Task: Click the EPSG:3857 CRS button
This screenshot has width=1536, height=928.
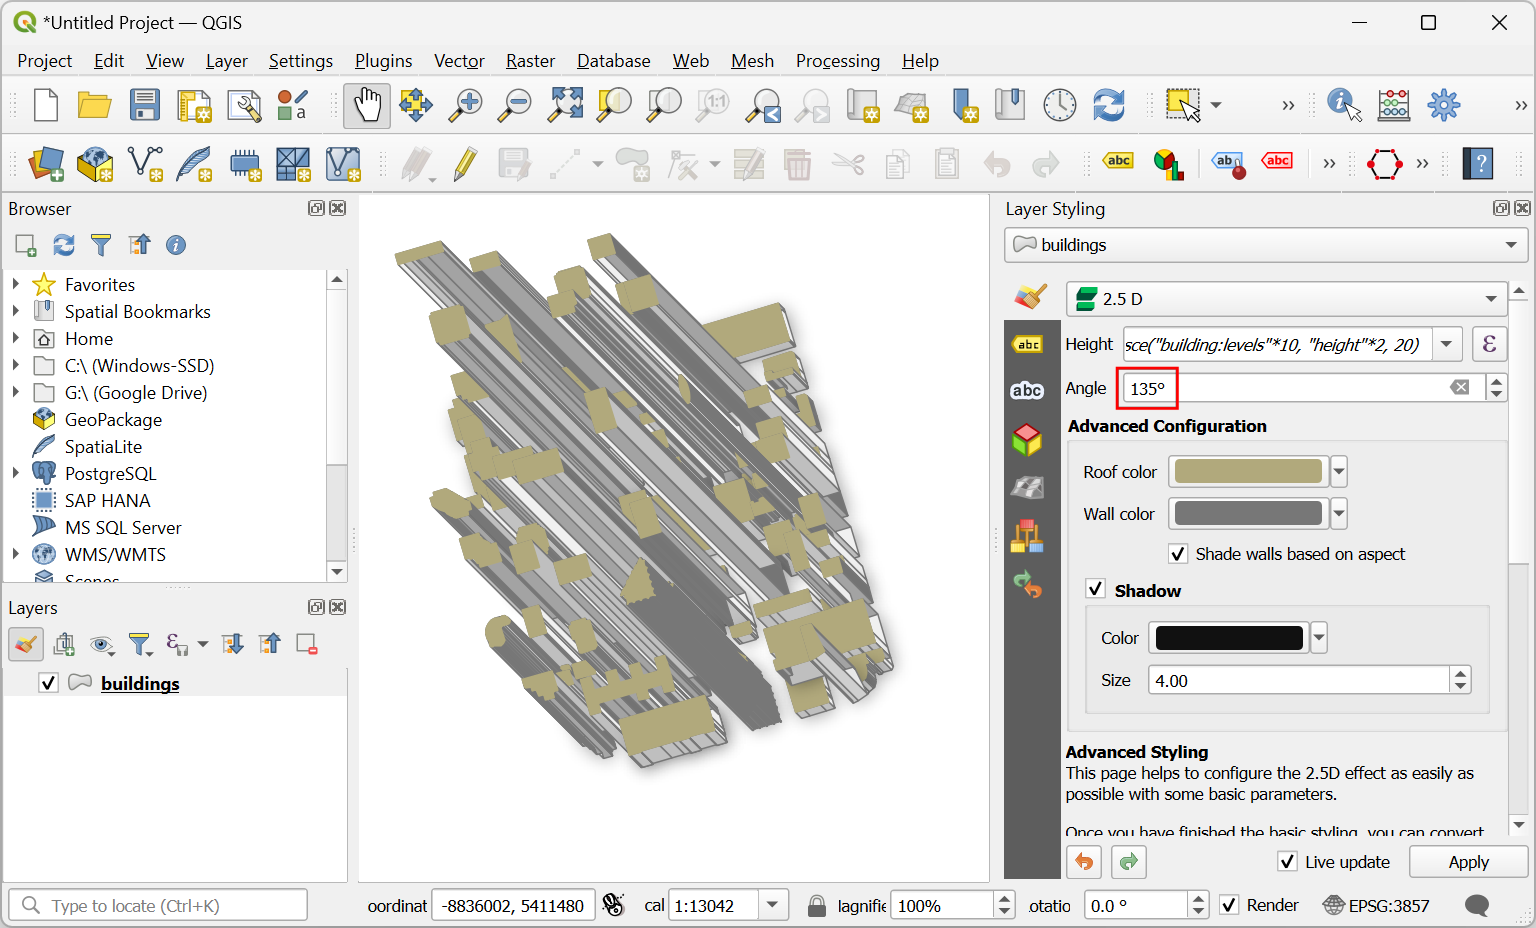Action: [x=1376, y=906]
